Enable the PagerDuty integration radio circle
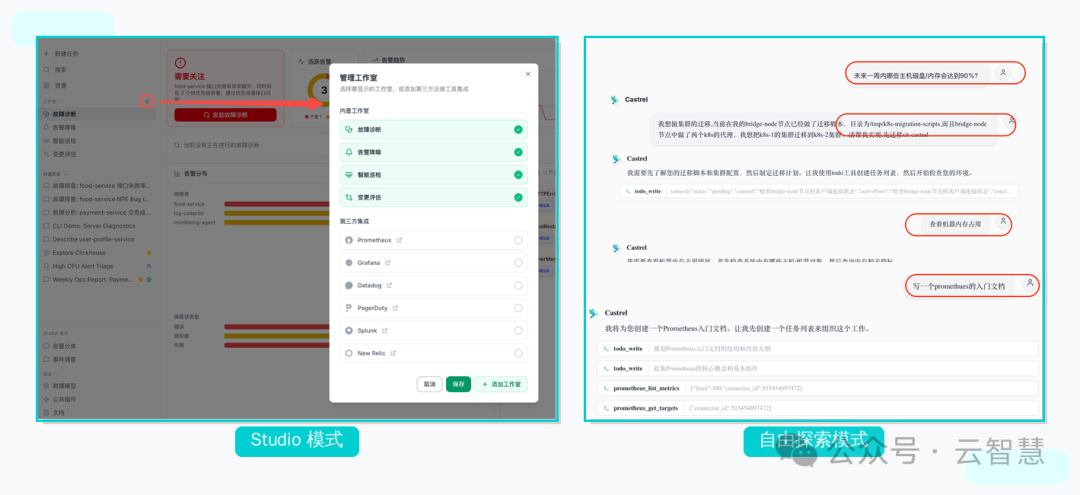This screenshot has height=495, width=1080. point(518,308)
